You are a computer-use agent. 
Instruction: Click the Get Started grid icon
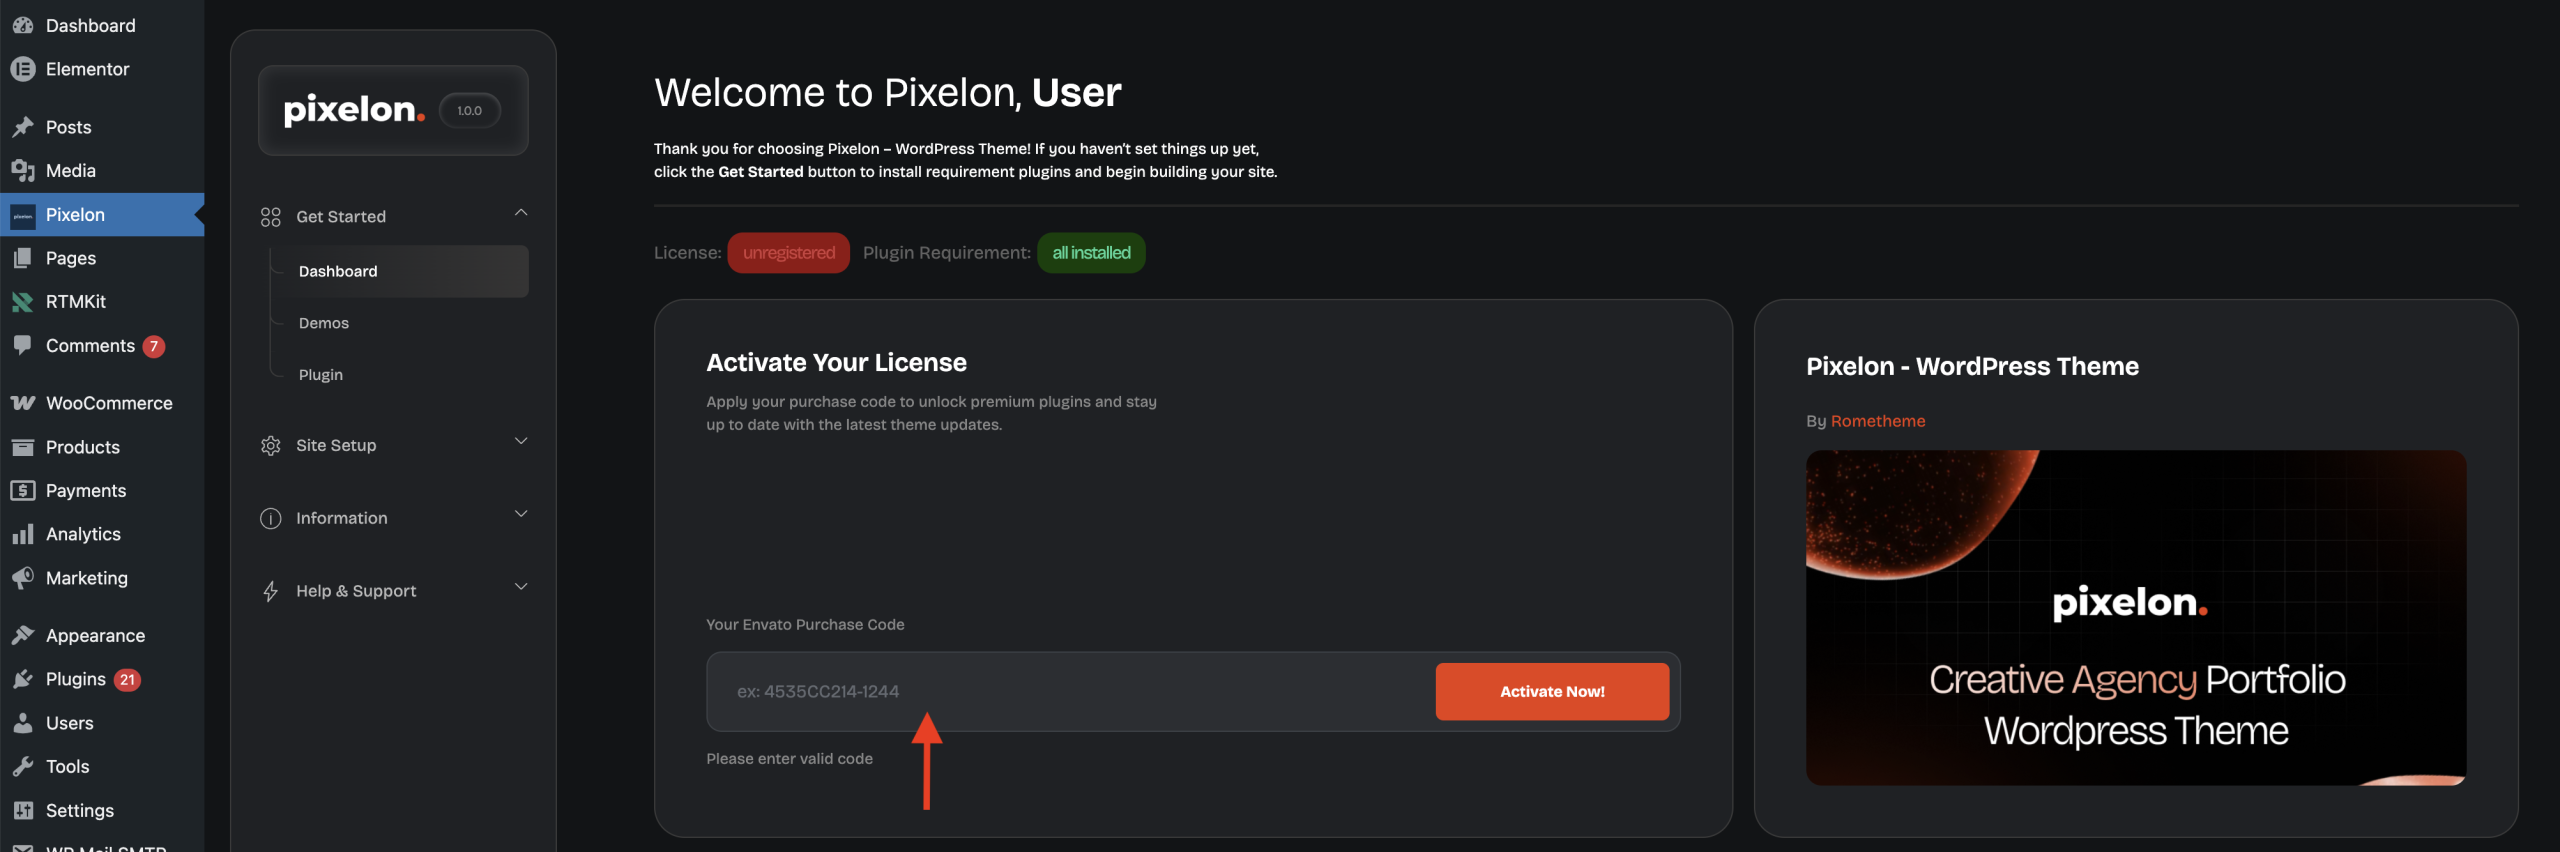pyautogui.click(x=270, y=217)
